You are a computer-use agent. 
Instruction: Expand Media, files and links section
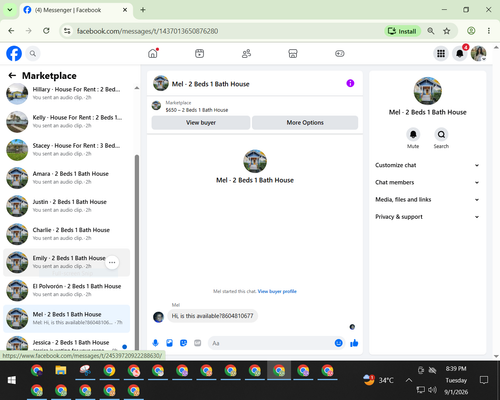[x=427, y=200]
